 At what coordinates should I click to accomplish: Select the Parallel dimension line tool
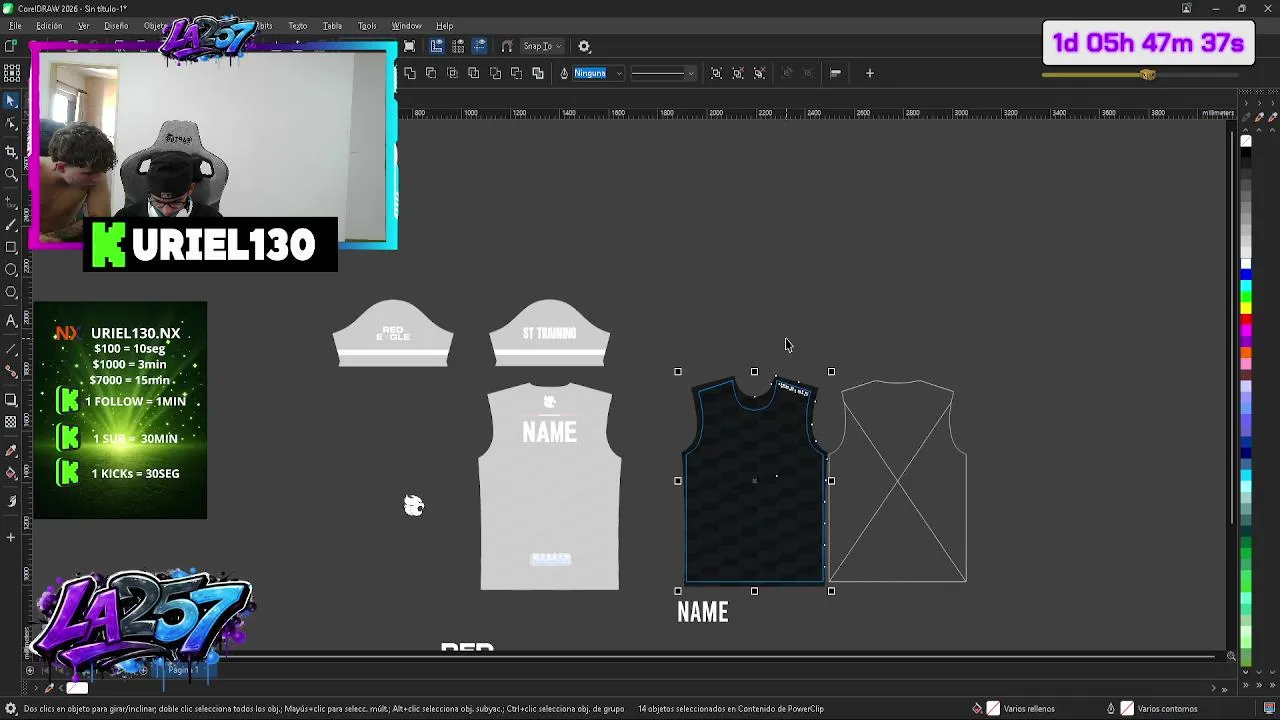click(11, 348)
